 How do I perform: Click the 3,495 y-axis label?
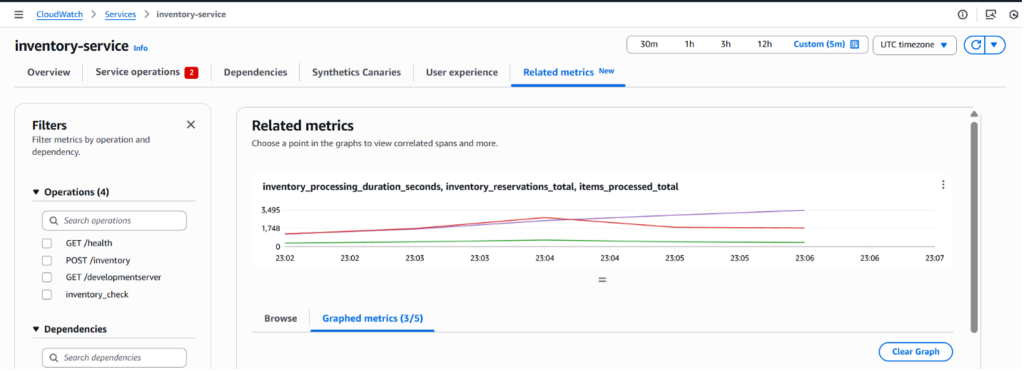point(270,210)
